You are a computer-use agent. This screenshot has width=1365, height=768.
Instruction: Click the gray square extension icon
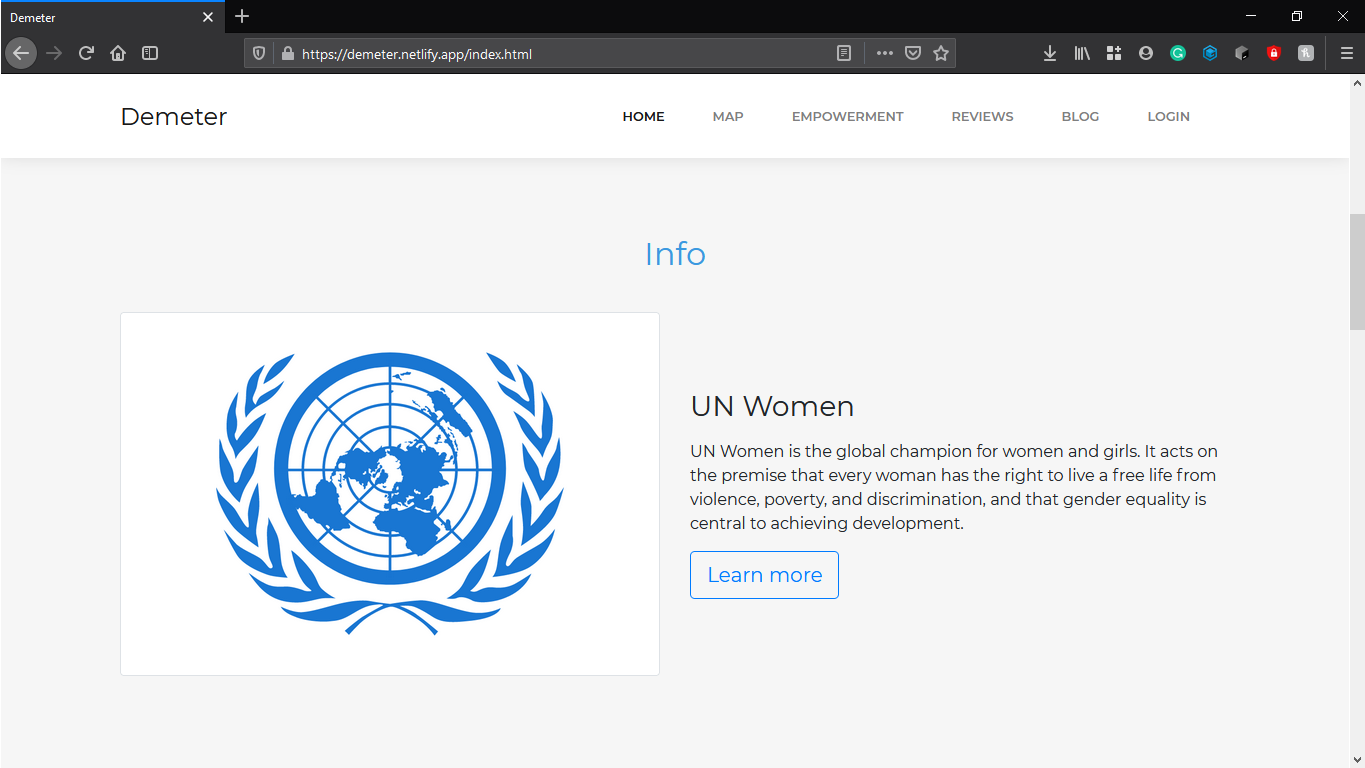[1306, 54]
